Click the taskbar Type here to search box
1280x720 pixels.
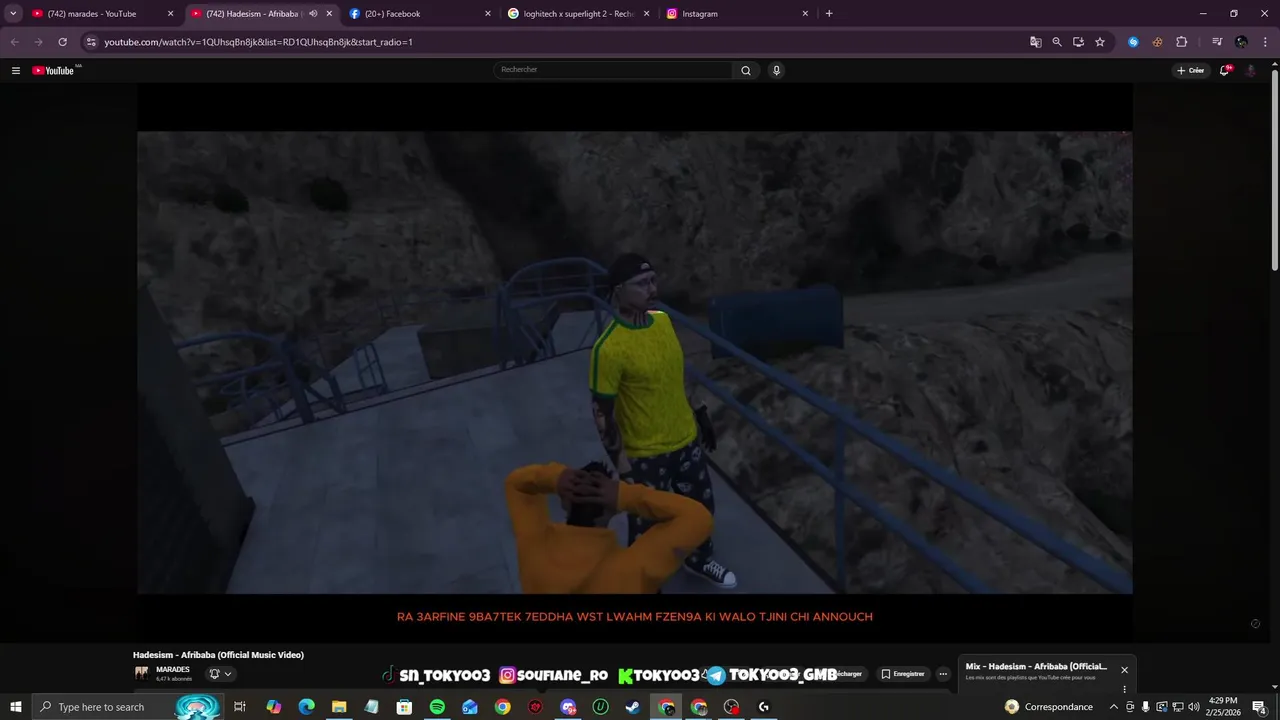pos(127,707)
